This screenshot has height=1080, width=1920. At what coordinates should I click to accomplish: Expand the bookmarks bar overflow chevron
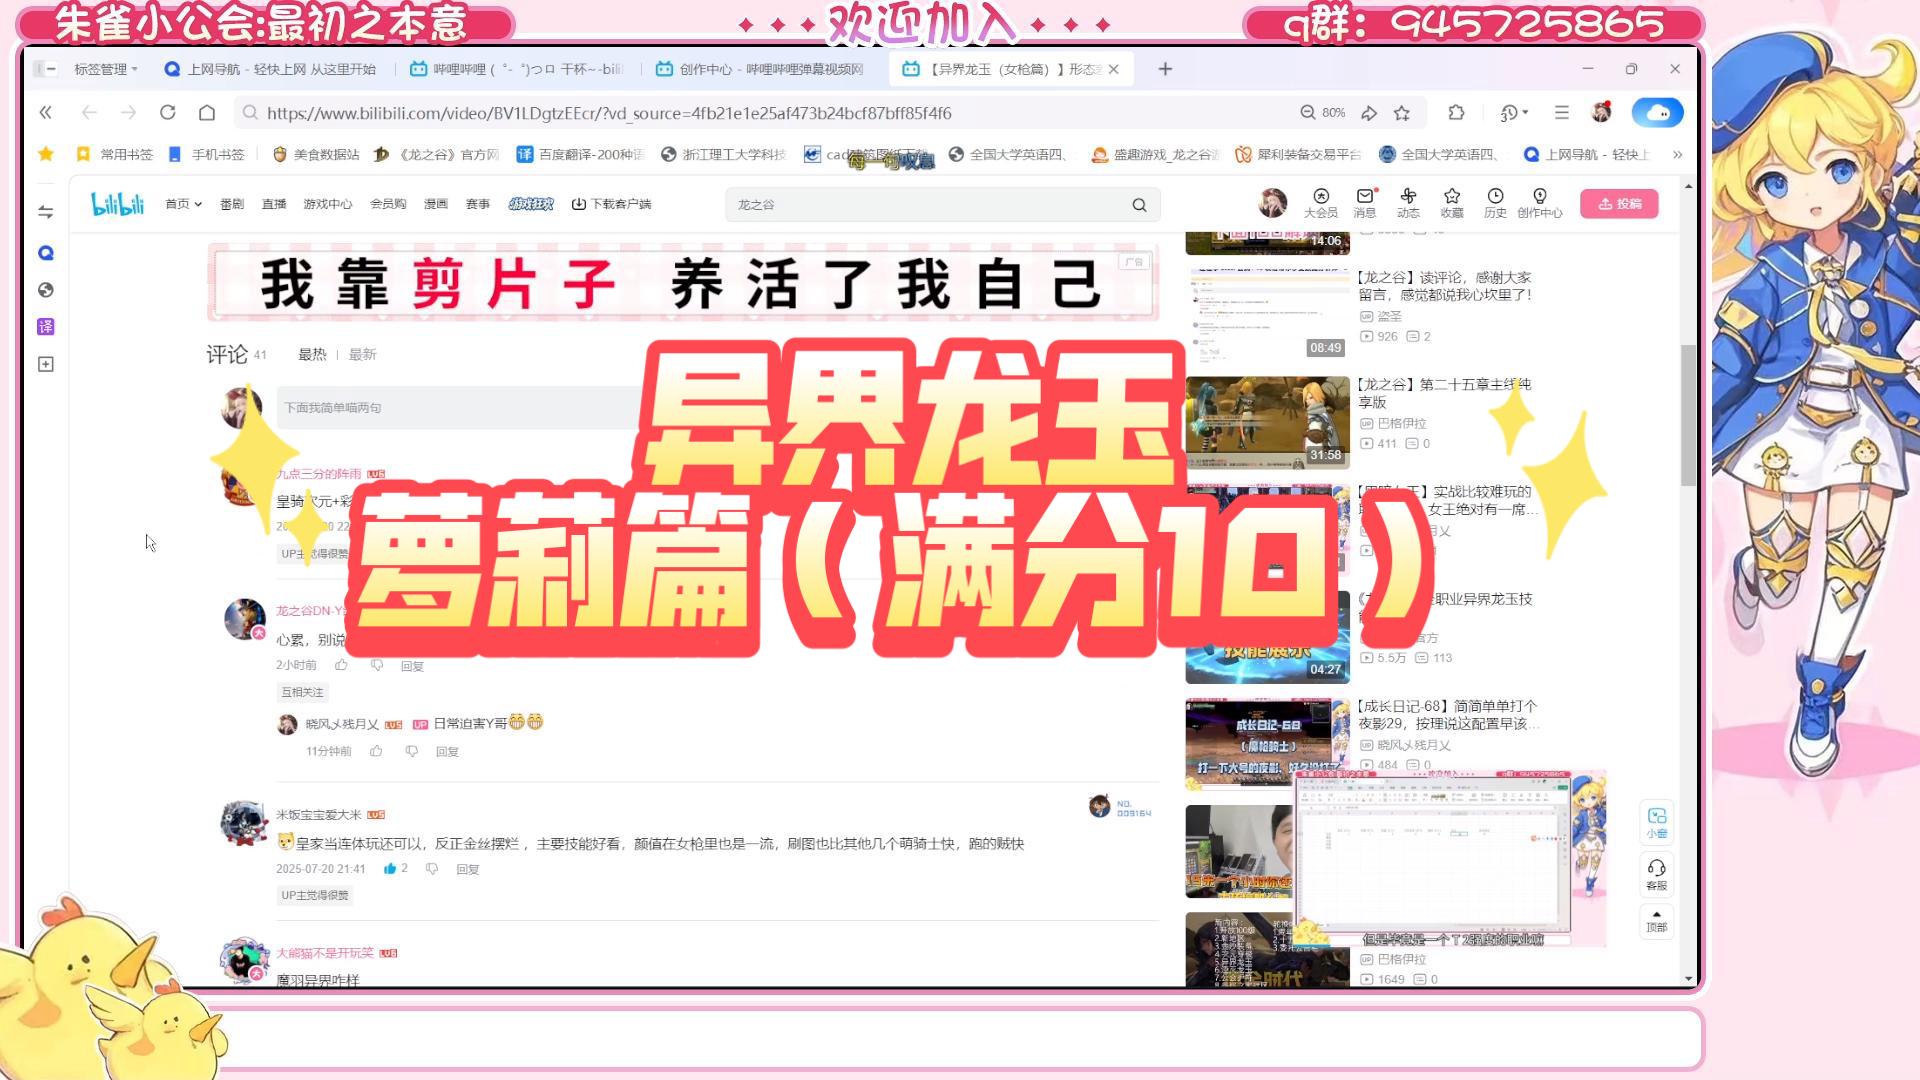pos(1677,154)
